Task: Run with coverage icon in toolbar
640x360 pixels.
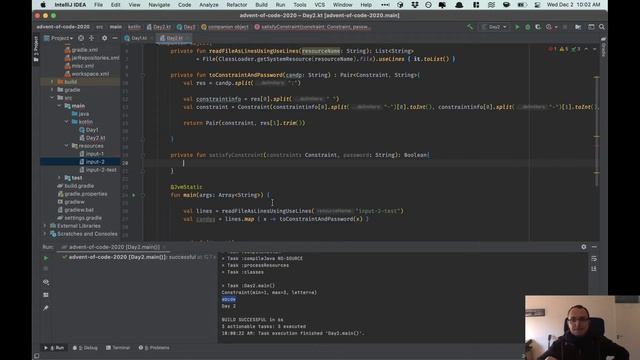Action: coord(538,27)
